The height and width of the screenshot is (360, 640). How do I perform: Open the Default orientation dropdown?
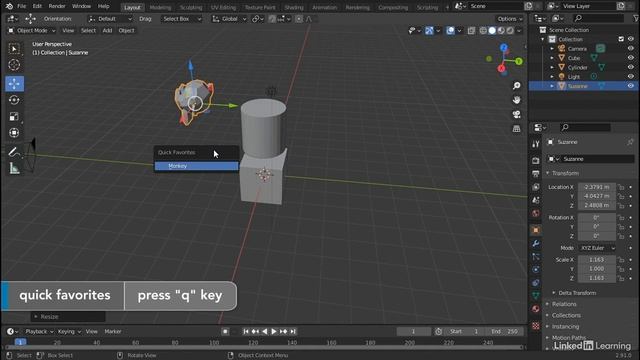[110, 19]
